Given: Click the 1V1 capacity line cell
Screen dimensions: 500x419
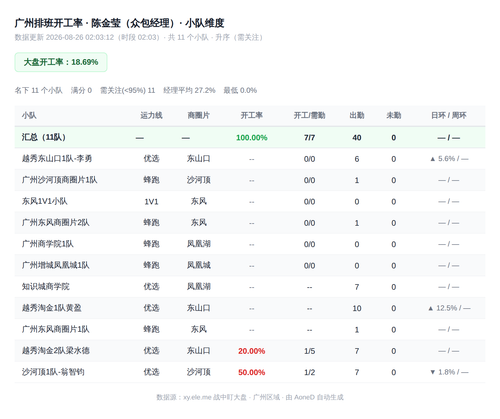Looking at the screenshot, I should (151, 202).
